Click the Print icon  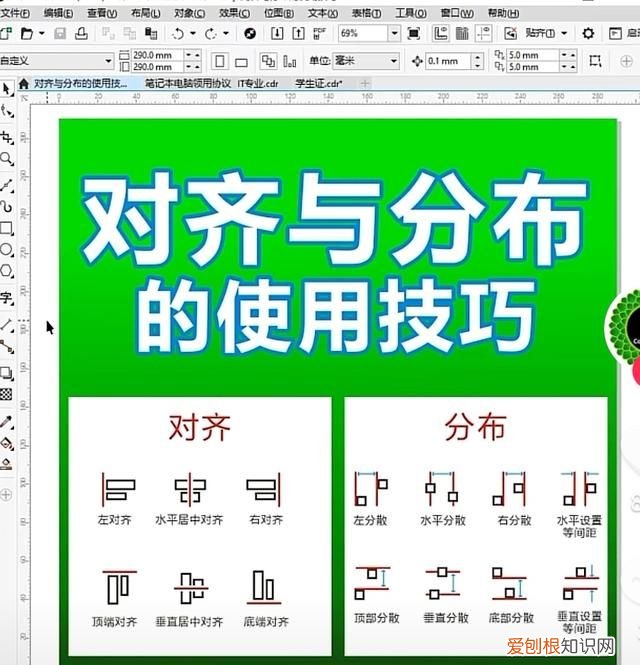[x=81, y=33]
